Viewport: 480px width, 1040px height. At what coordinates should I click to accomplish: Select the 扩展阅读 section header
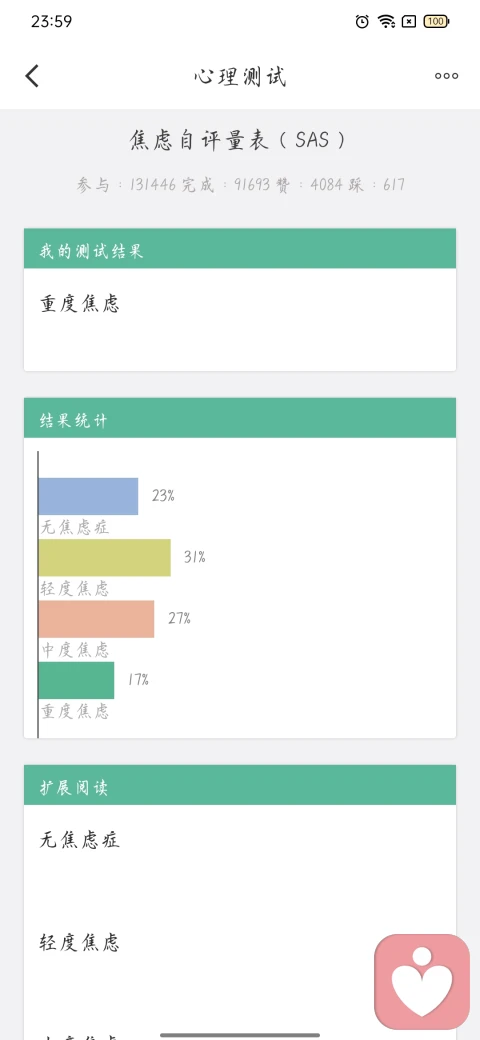point(240,785)
